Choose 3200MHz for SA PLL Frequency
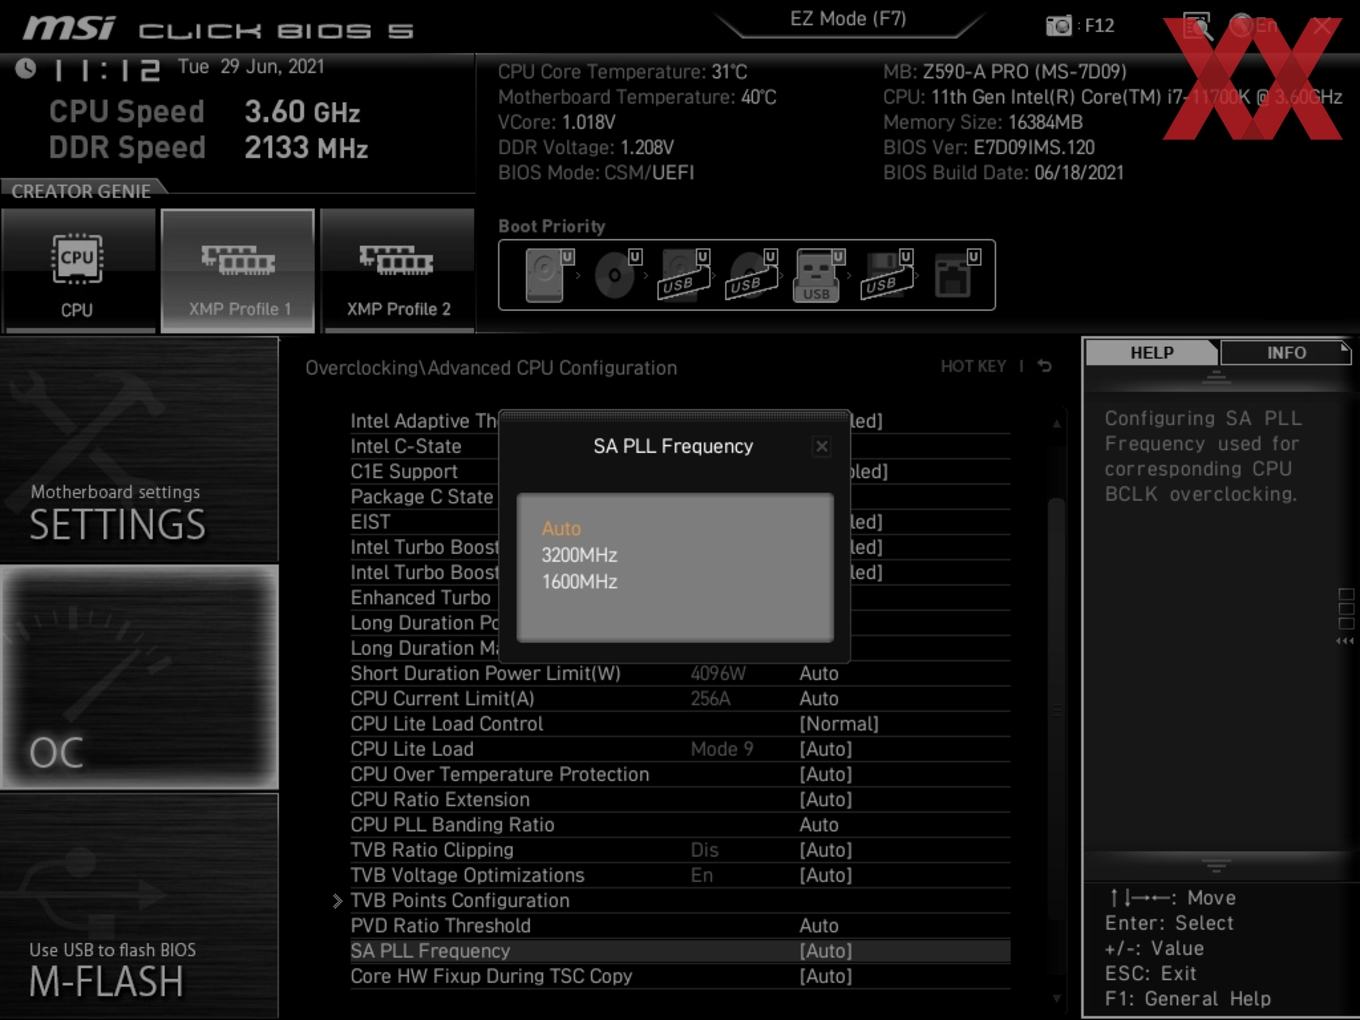Viewport: 1360px width, 1020px height. tap(579, 555)
